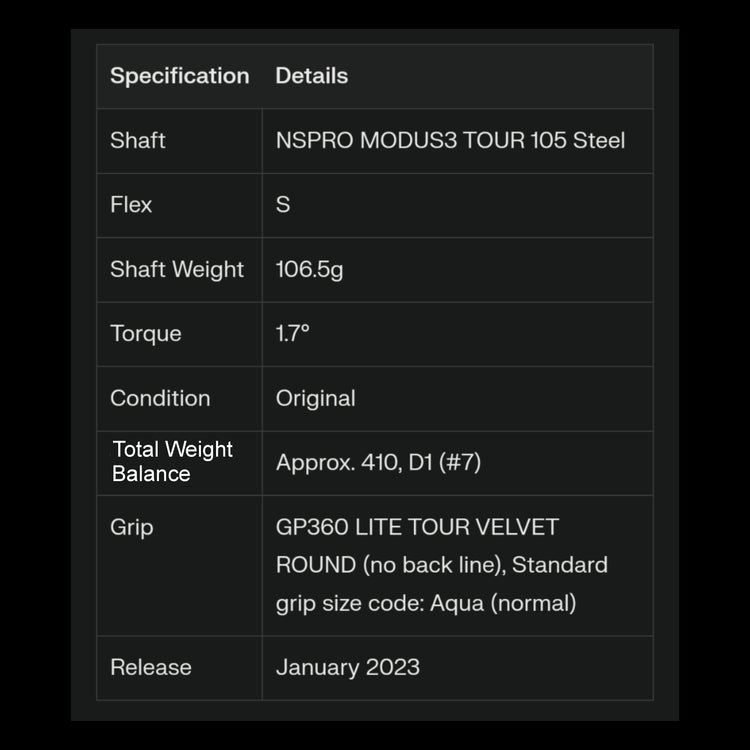Click the Approx. 410, D1 (#7) value

tap(378, 463)
